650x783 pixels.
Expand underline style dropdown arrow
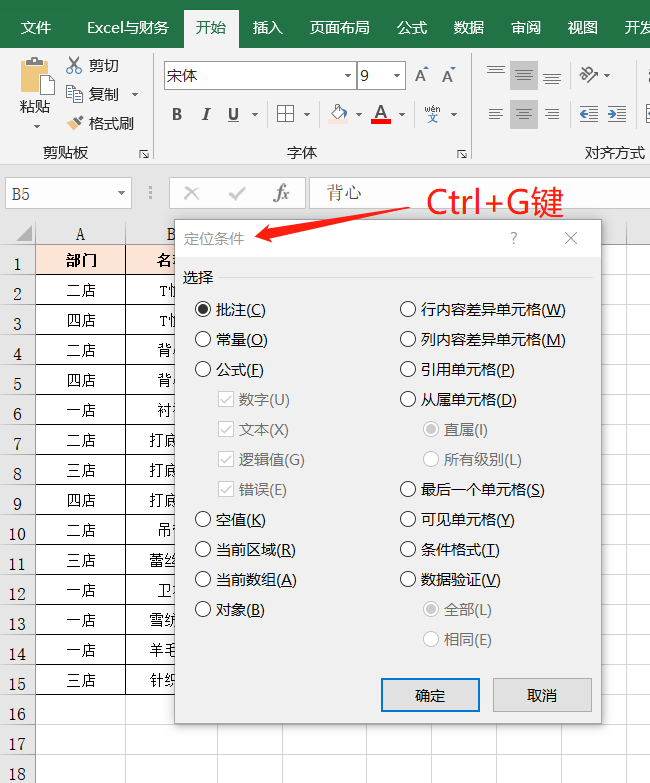(255, 114)
